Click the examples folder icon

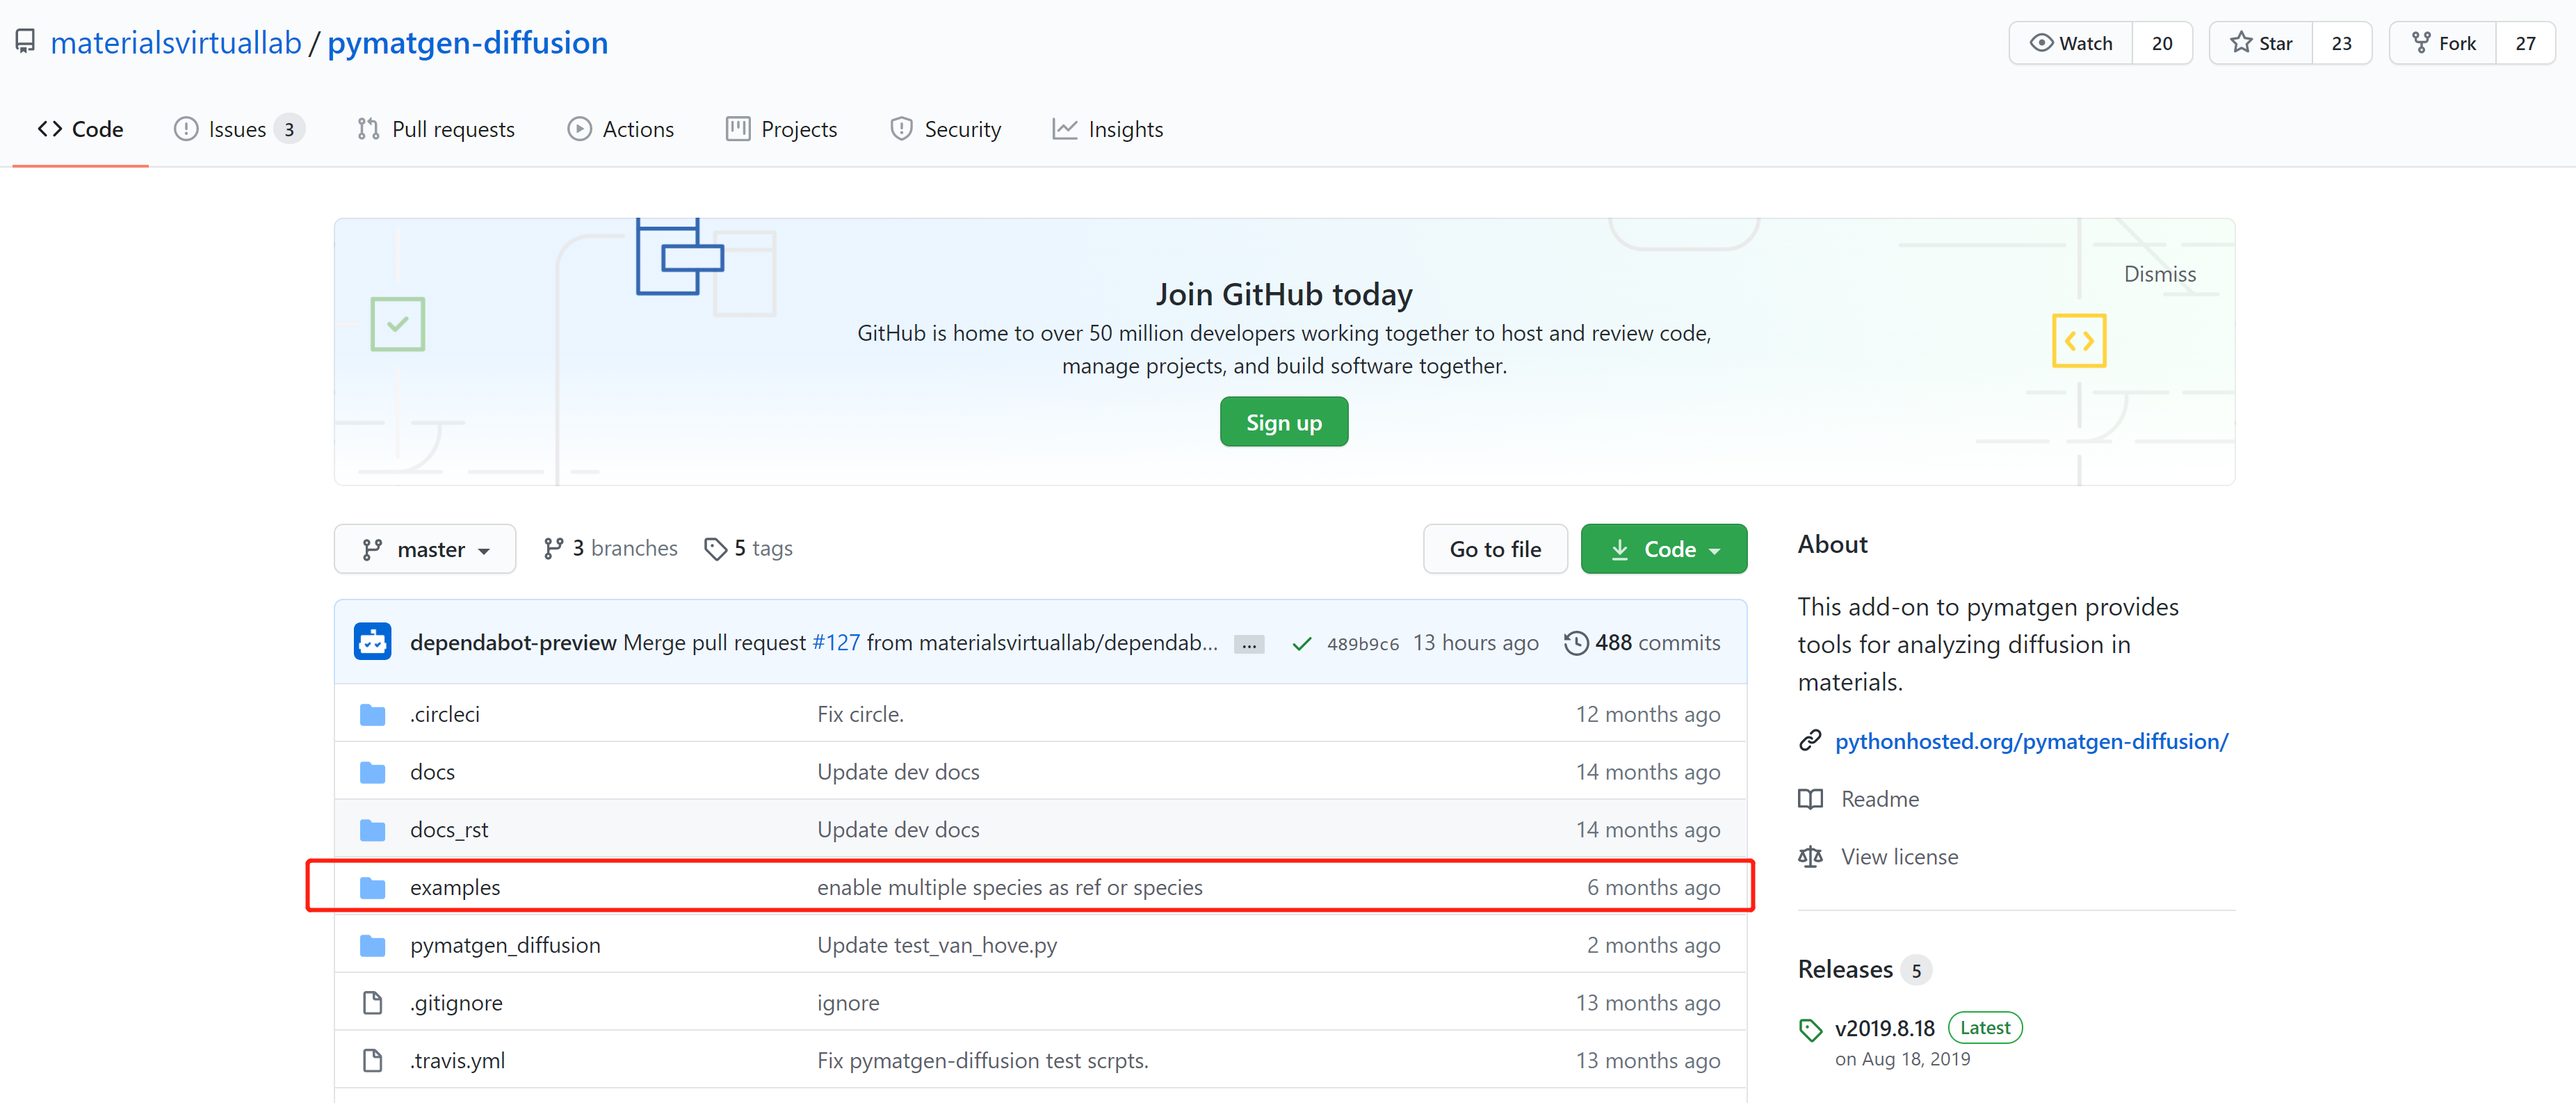coord(372,887)
